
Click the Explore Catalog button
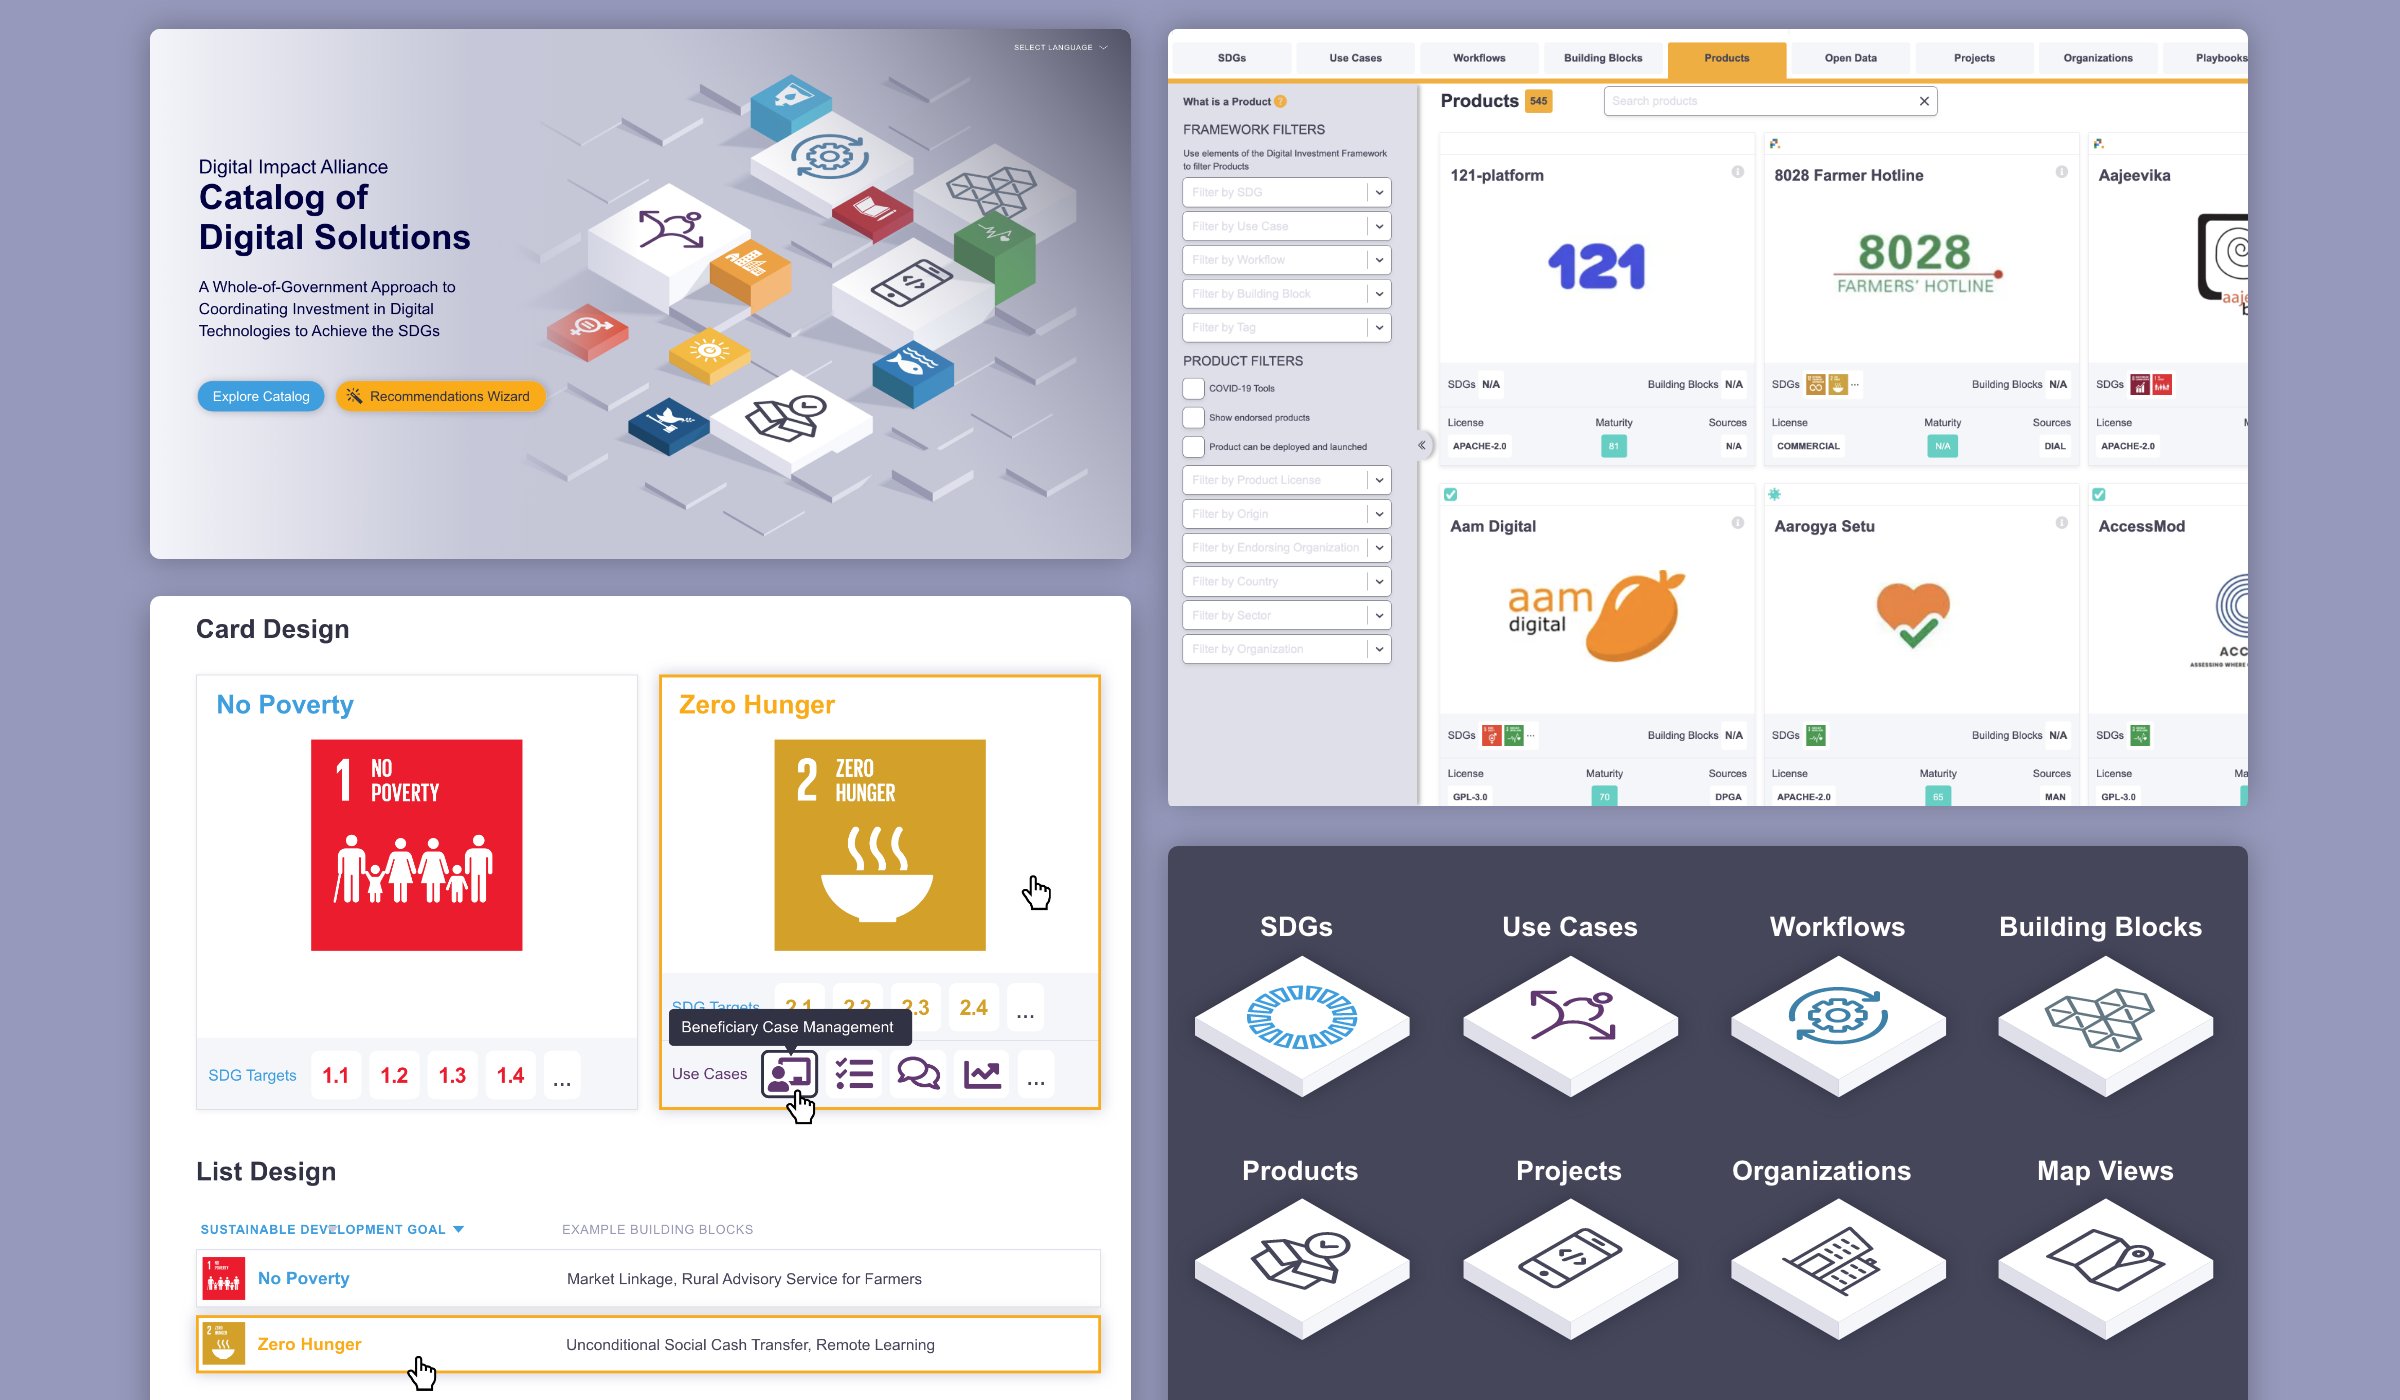[260, 397]
